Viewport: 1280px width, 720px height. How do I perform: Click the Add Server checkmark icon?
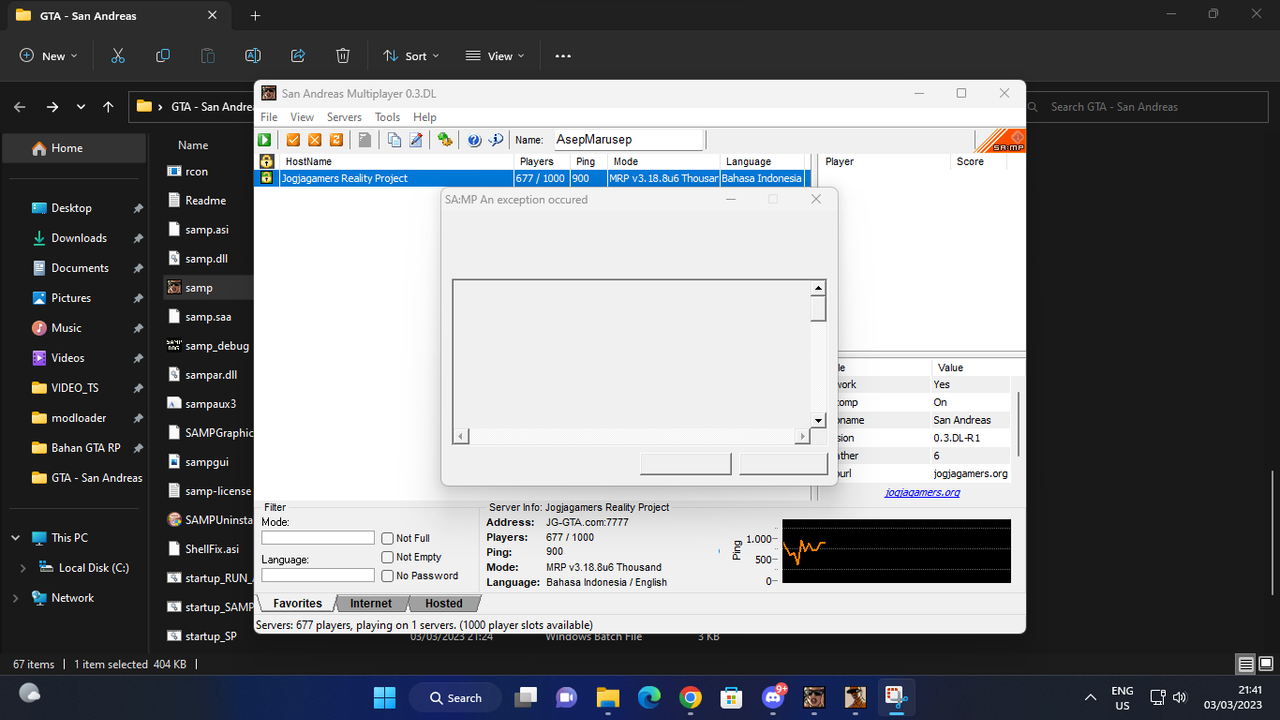click(293, 140)
